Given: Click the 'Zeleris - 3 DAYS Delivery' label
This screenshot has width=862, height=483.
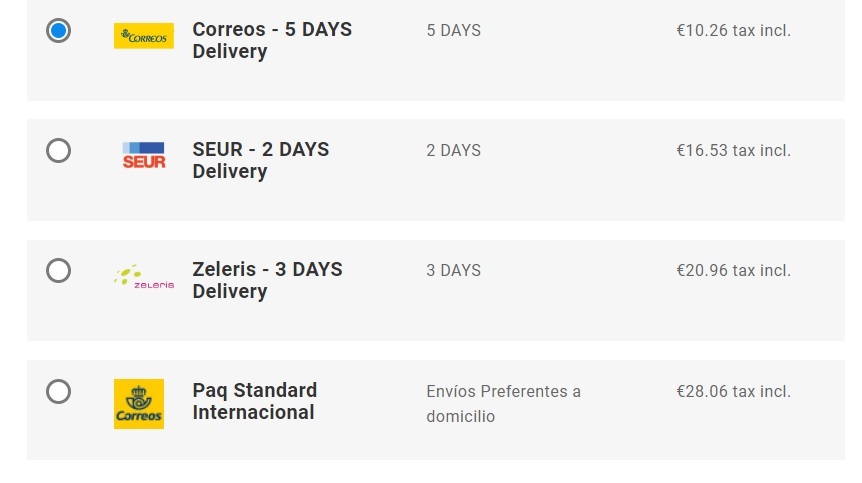Looking at the screenshot, I should [x=267, y=280].
